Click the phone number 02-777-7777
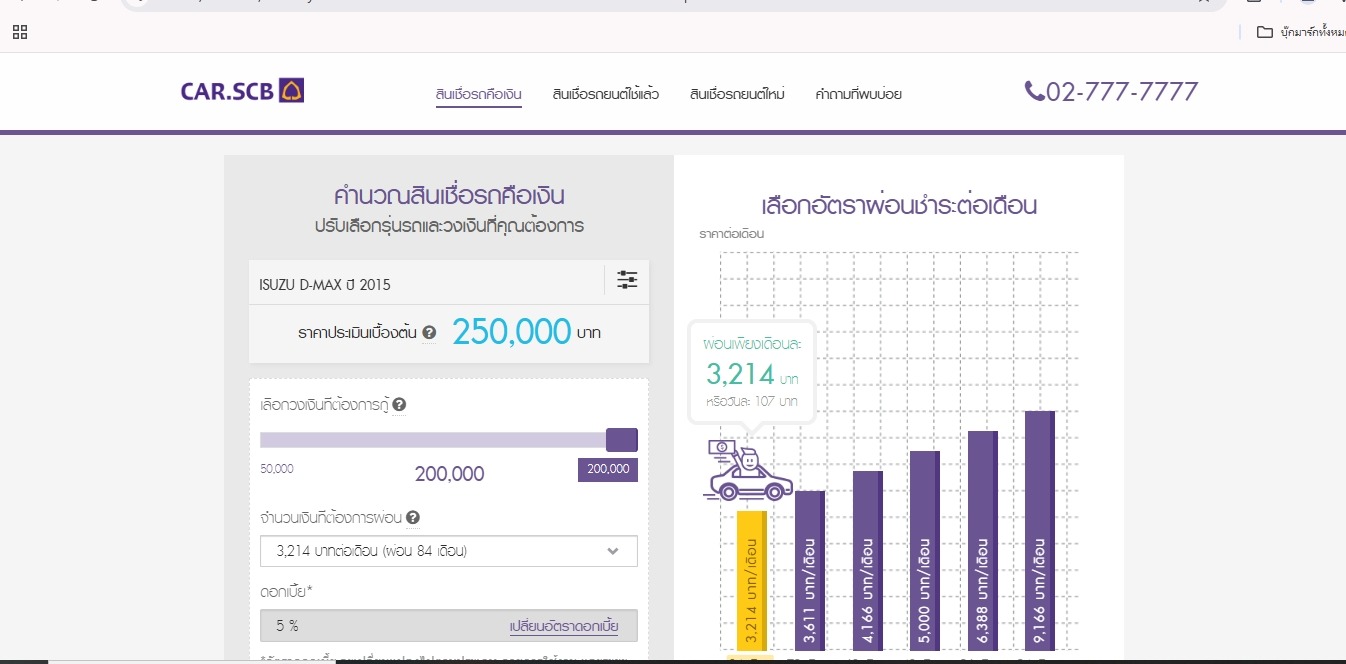1346x664 pixels. coord(1122,92)
